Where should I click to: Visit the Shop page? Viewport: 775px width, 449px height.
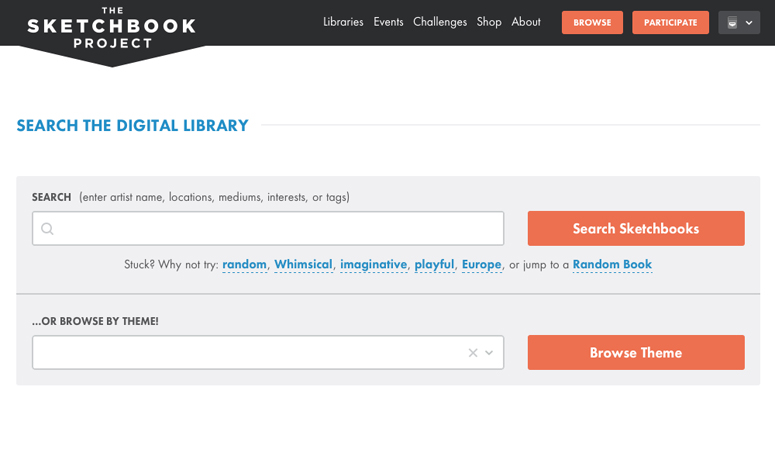[489, 22]
